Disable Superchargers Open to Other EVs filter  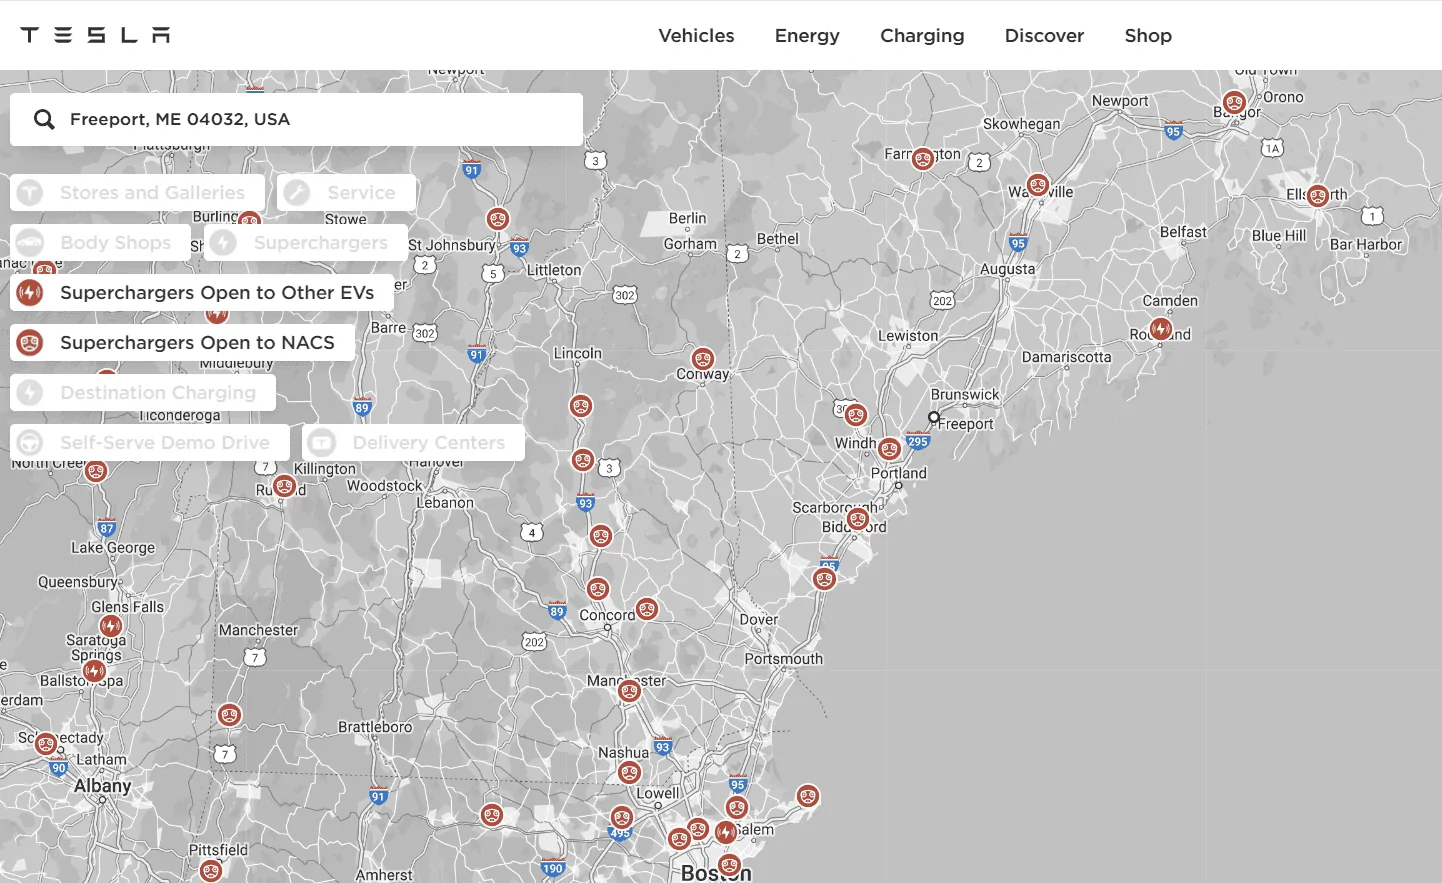click(202, 293)
